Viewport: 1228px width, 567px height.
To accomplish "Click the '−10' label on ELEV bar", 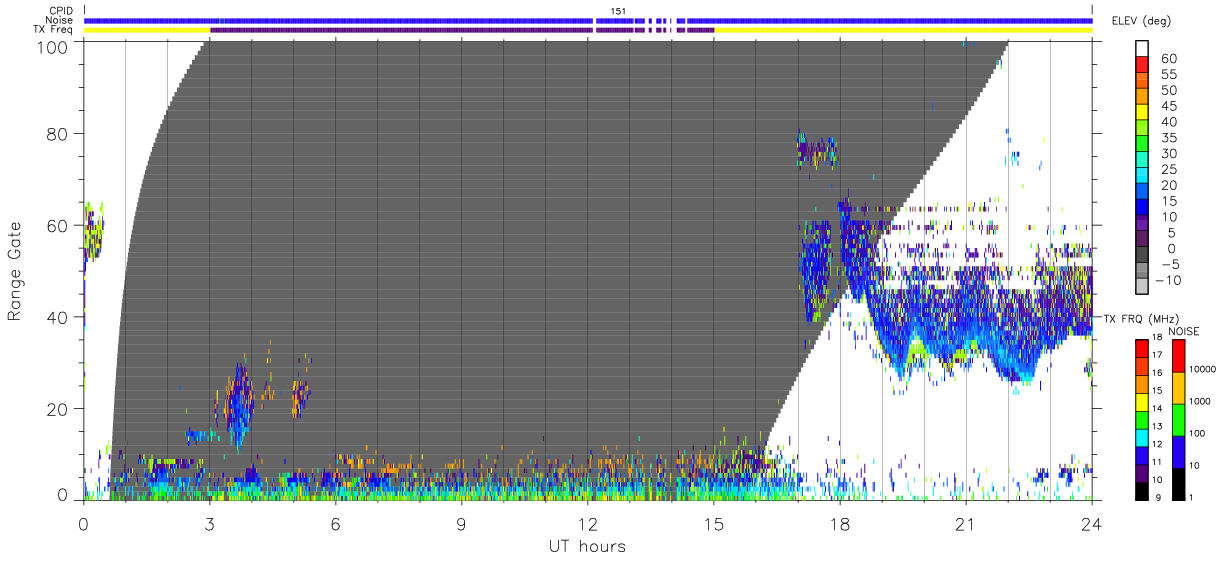I will [1171, 280].
